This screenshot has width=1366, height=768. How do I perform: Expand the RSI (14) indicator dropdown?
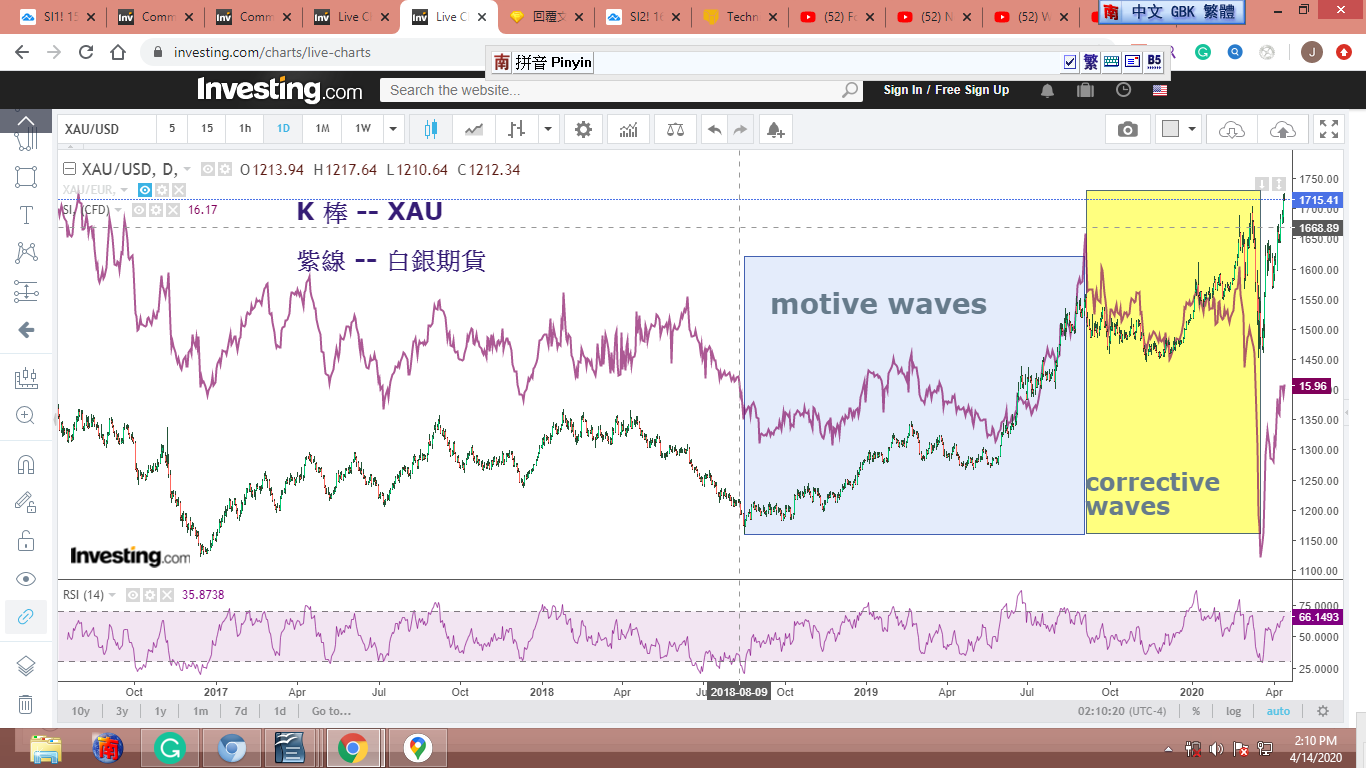tap(112, 595)
